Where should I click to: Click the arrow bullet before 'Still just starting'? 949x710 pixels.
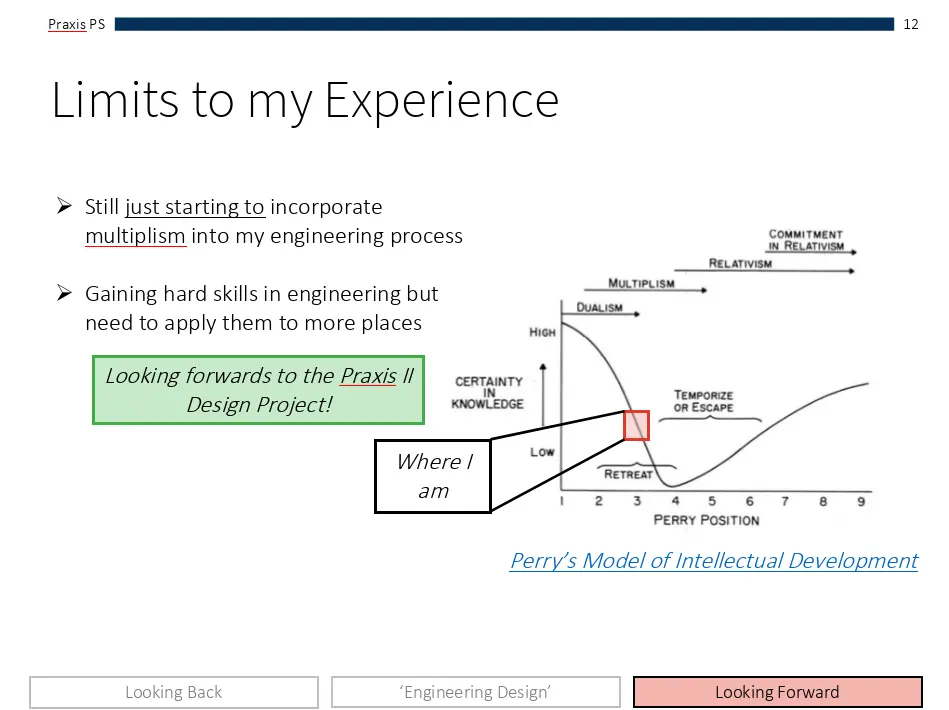pos(64,207)
